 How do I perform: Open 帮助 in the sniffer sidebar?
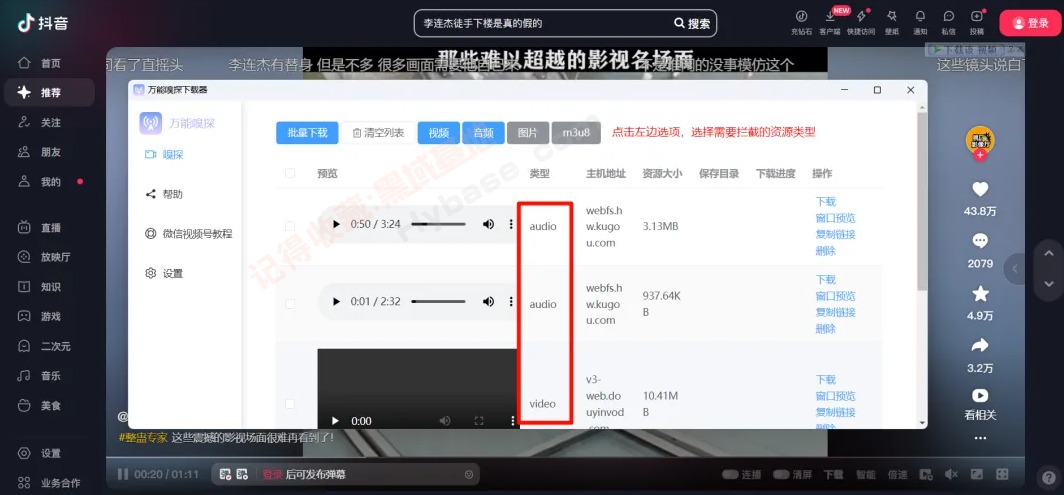164,194
